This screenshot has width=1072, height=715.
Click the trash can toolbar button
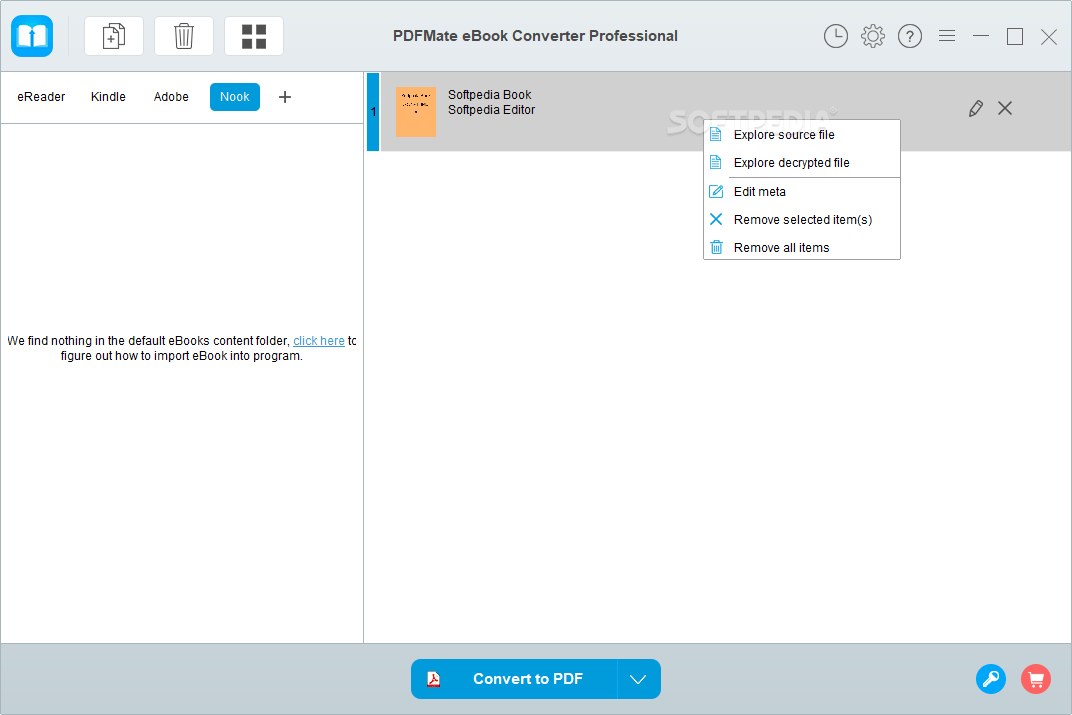point(184,36)
